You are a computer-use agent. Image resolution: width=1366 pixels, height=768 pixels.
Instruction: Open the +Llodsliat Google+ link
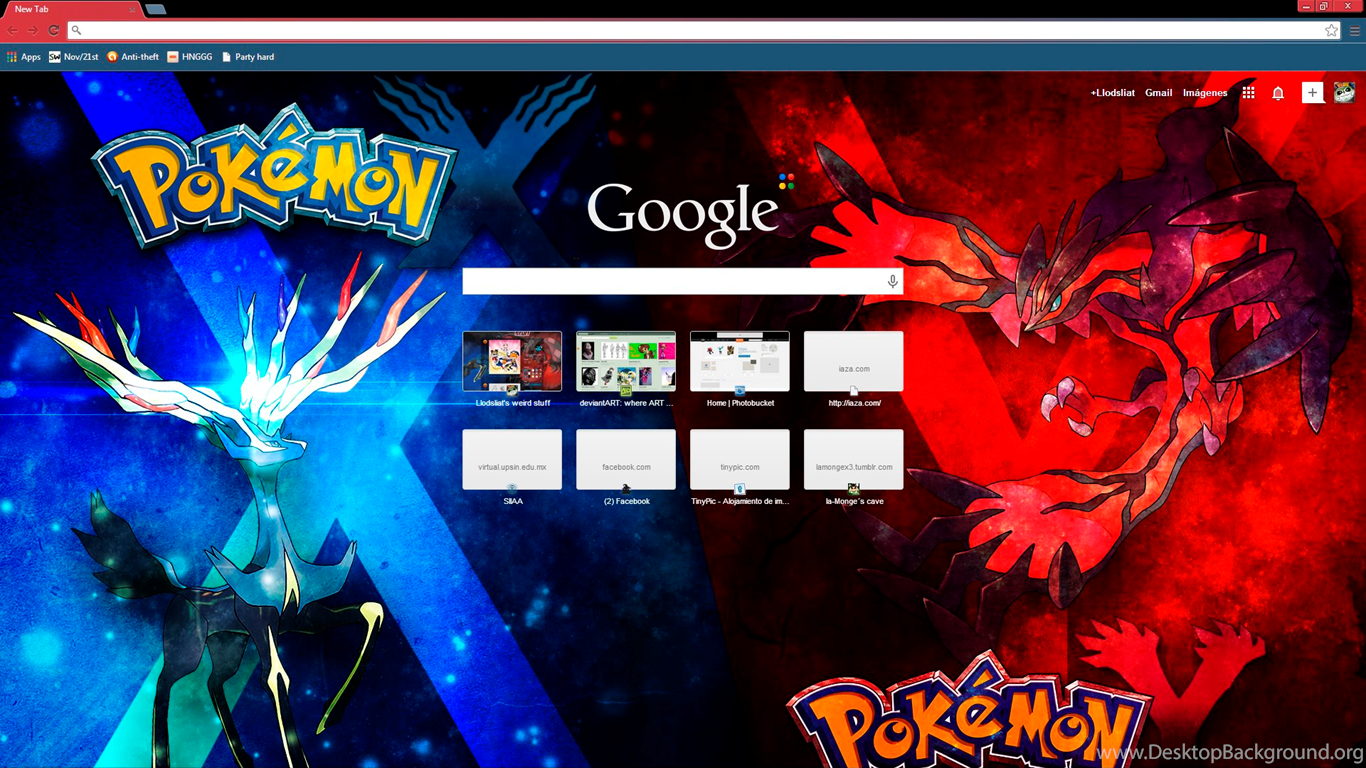click(1112, 93)
